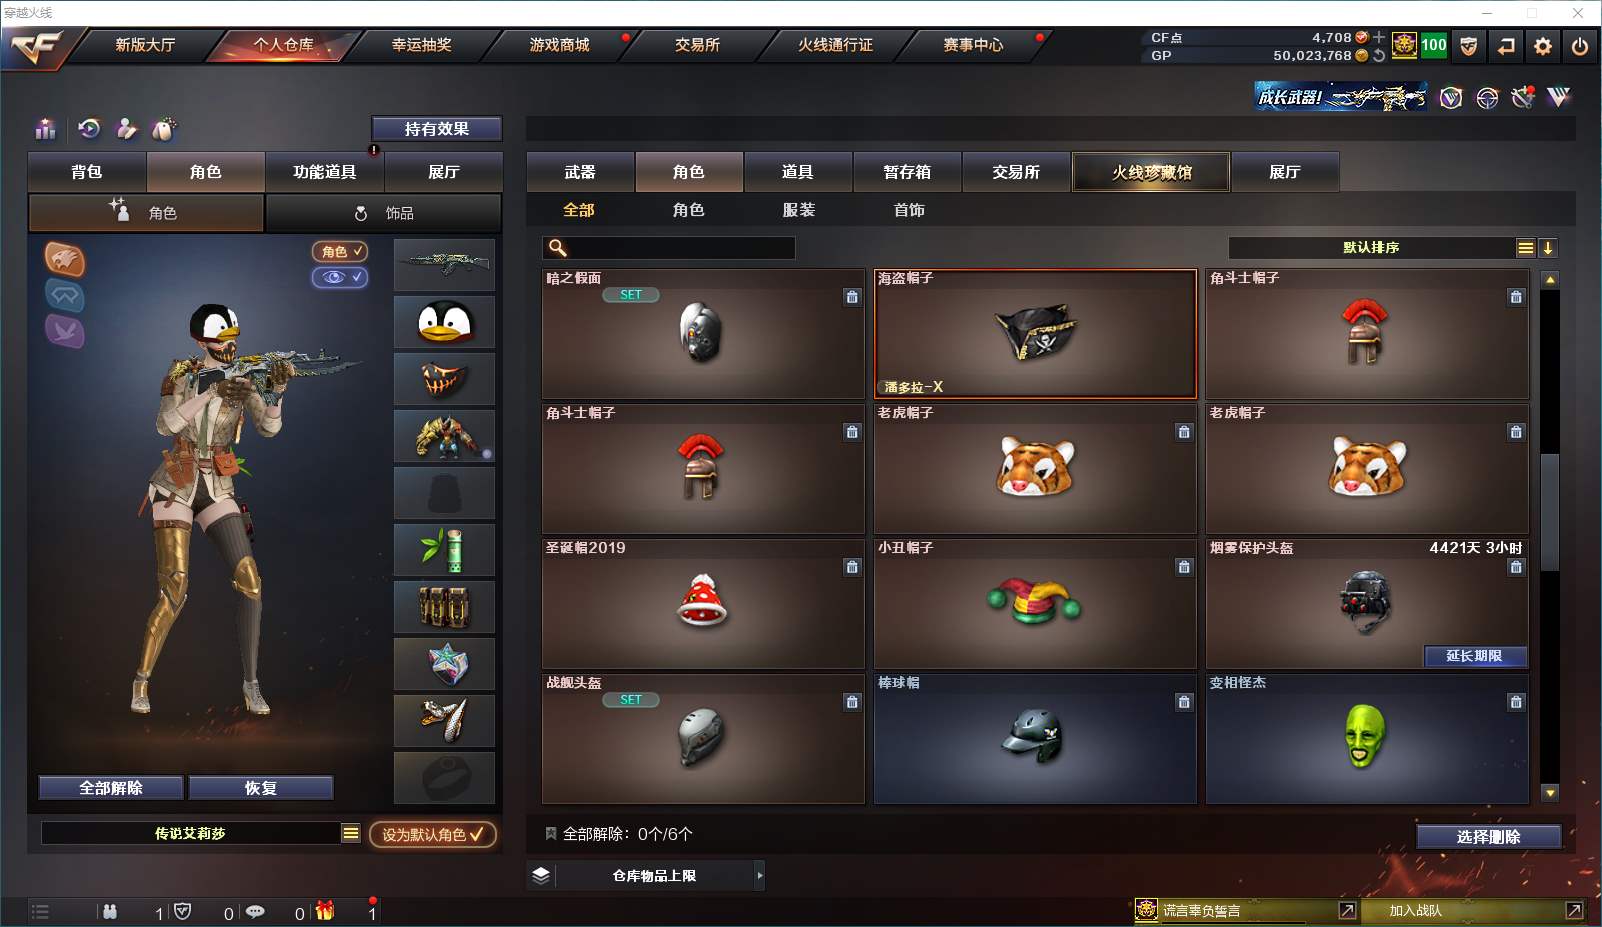Screen dimensions: 1602x927
Task: Open the gift box icon in status bar
Action: pos(324,910)
